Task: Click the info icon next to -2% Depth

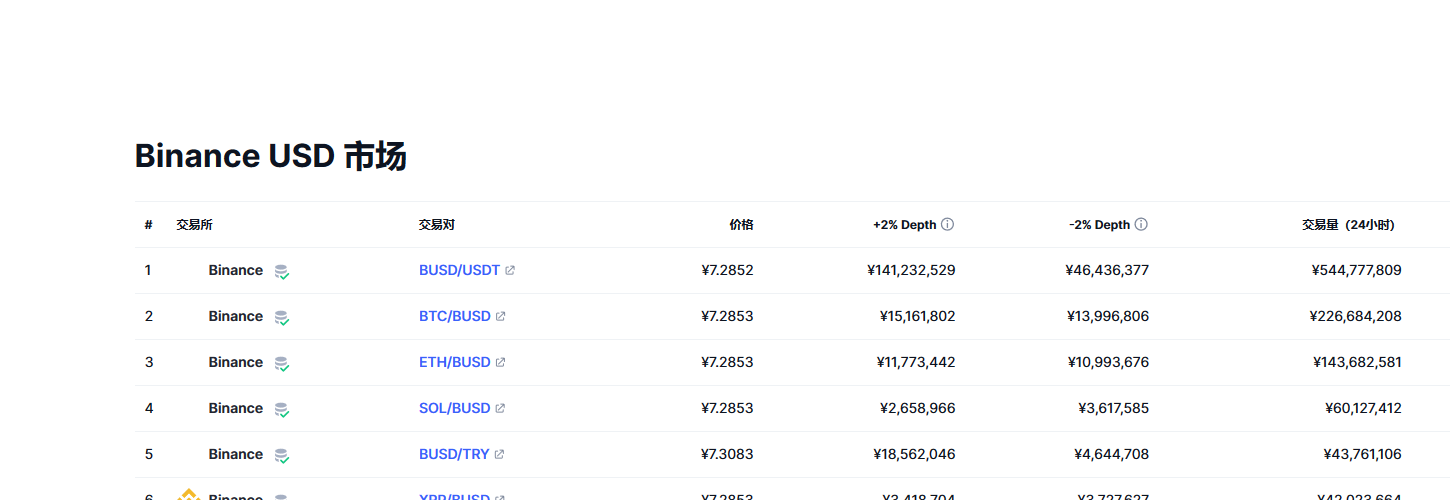Action: tap(1141, 225)
